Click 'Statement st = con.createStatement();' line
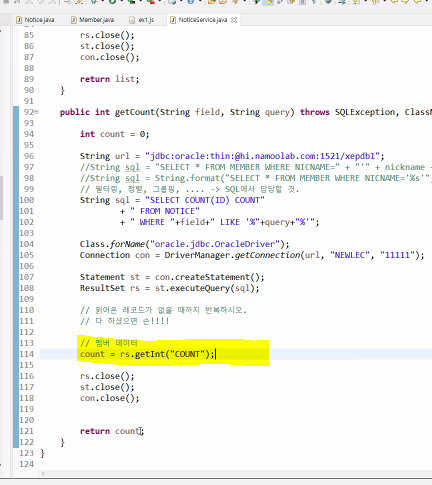 click(172, 277)
